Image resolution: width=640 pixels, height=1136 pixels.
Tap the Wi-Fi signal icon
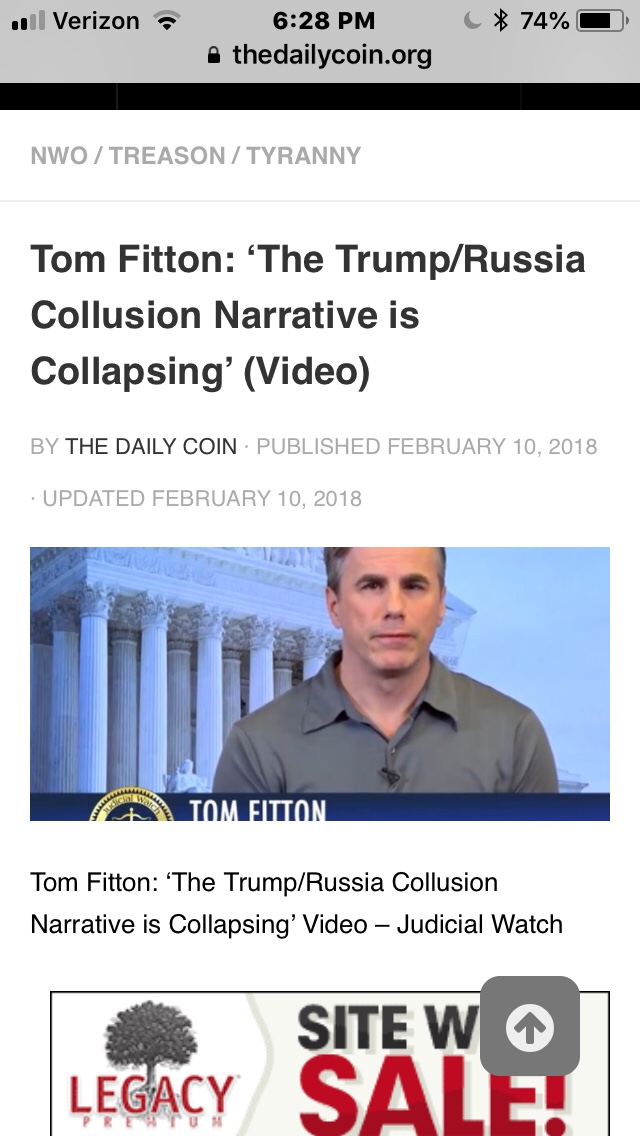[x=167, y=21]
